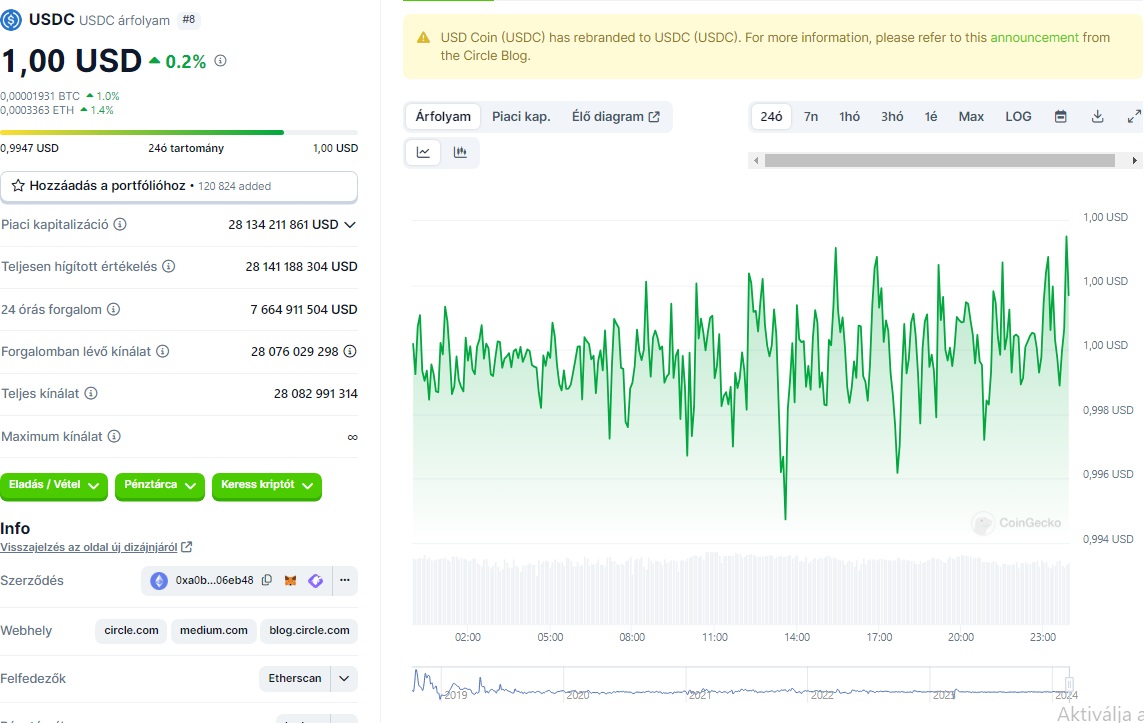The height and width of the screenshot is (723, 1144).
Task: Switch to line chart view icon
Action: pyautogui.click(x=423, y=152)
